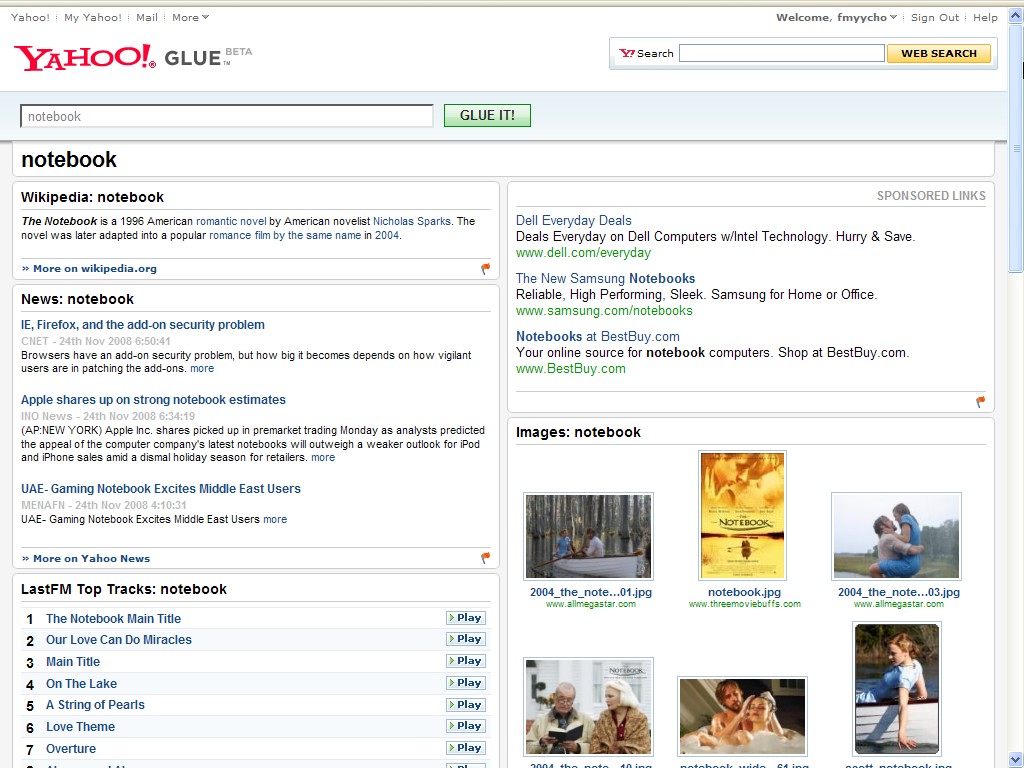
Task: Flag the News notebook module
Action: (x=485, y=558)
